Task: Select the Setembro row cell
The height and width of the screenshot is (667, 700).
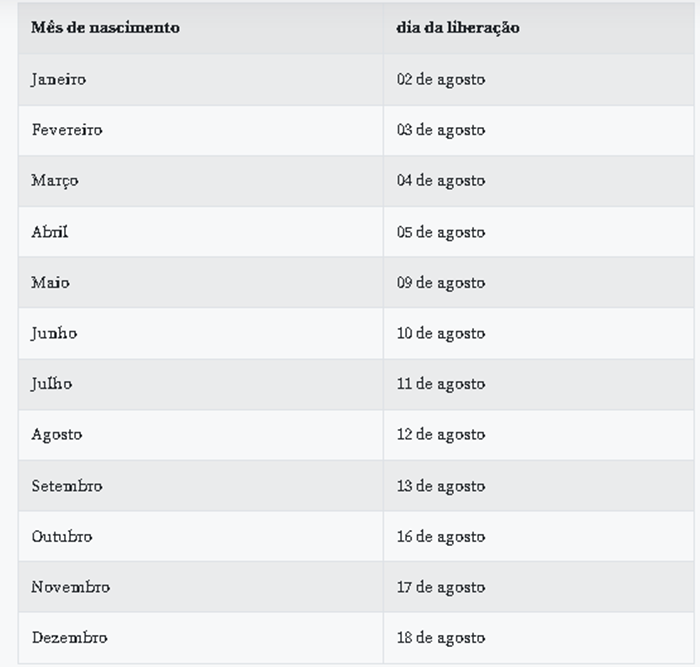Action: [x=66, y=486]
